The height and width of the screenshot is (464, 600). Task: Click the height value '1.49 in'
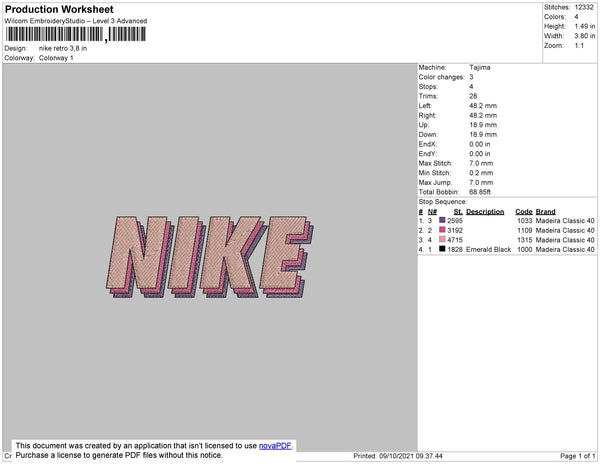click(585, 26)
